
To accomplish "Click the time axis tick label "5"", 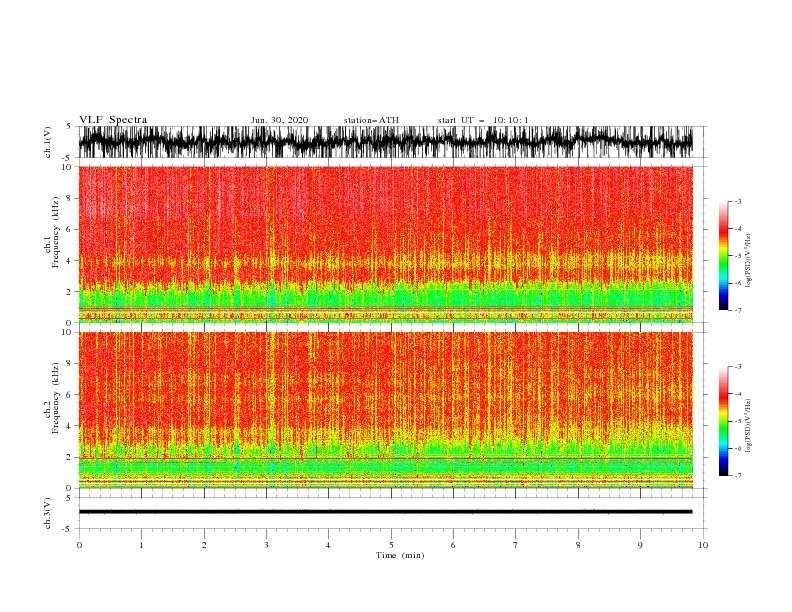I will [x=391, y=545].
